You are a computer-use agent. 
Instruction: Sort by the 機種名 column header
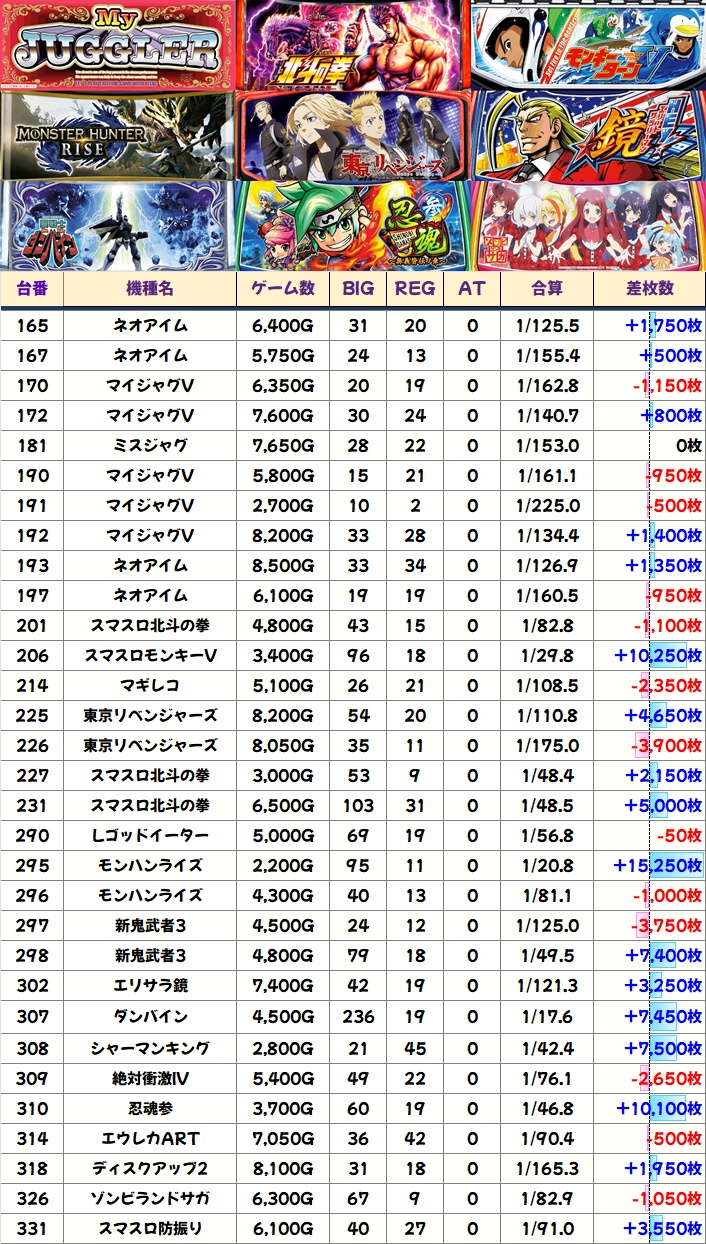[150, 288]
